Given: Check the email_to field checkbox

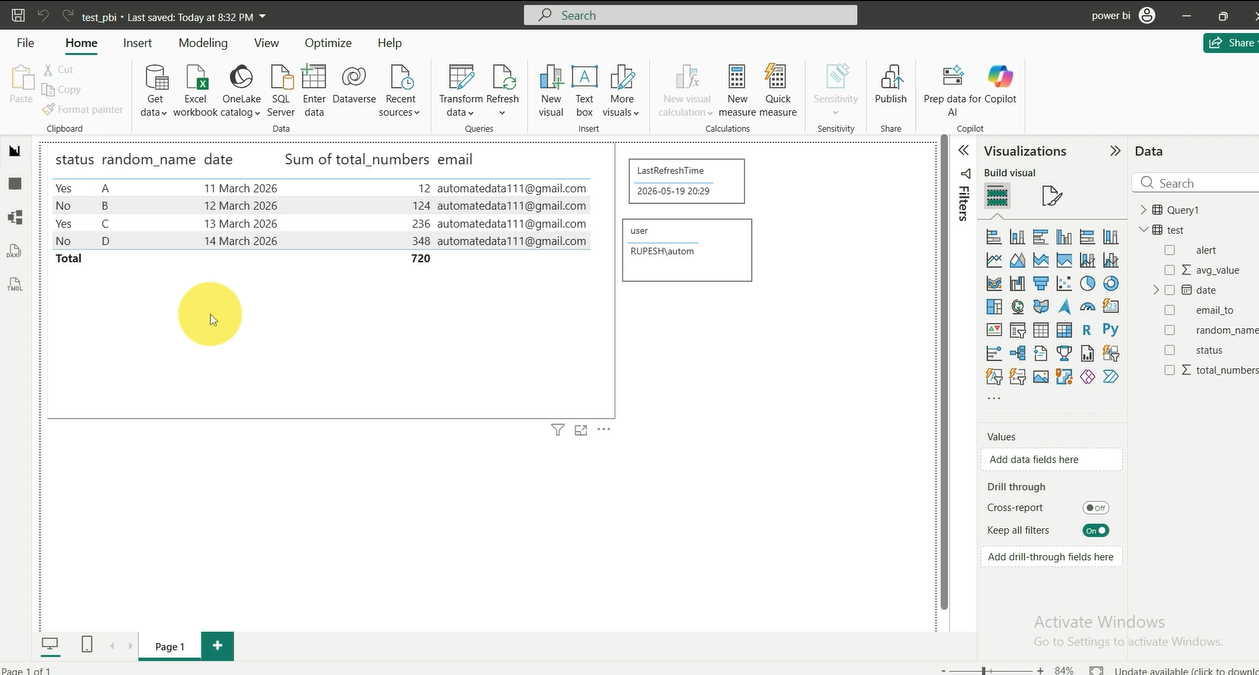Looking at the screenshot, I should click(x=1170, y=310).
